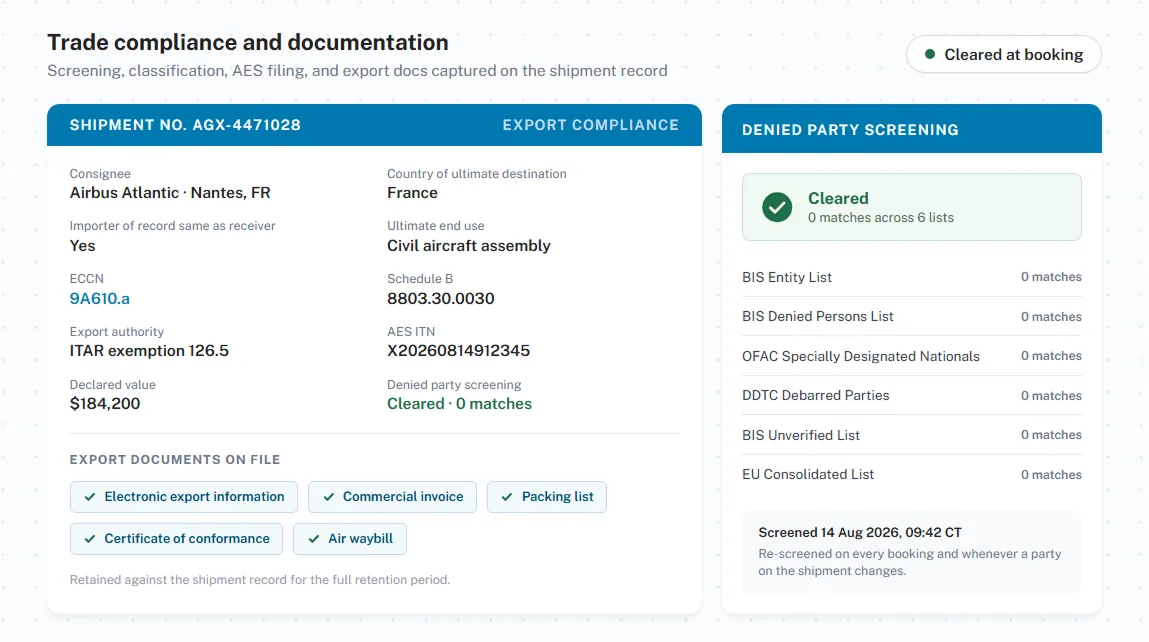Screen dimensions: 1149x642
Task: Click the checkmark on Air waybill chip
Action: tap(314, 539)
